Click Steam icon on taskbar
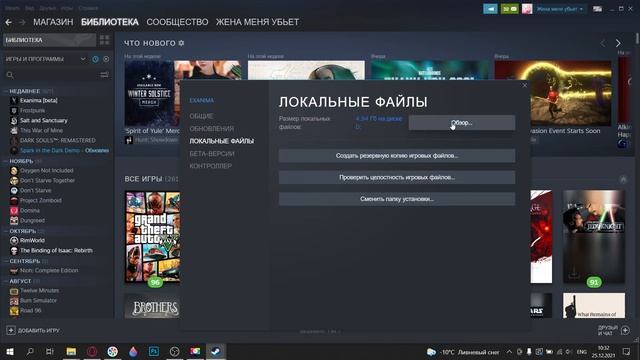Viewport: 640px width, 360px height. coord(216,351)
